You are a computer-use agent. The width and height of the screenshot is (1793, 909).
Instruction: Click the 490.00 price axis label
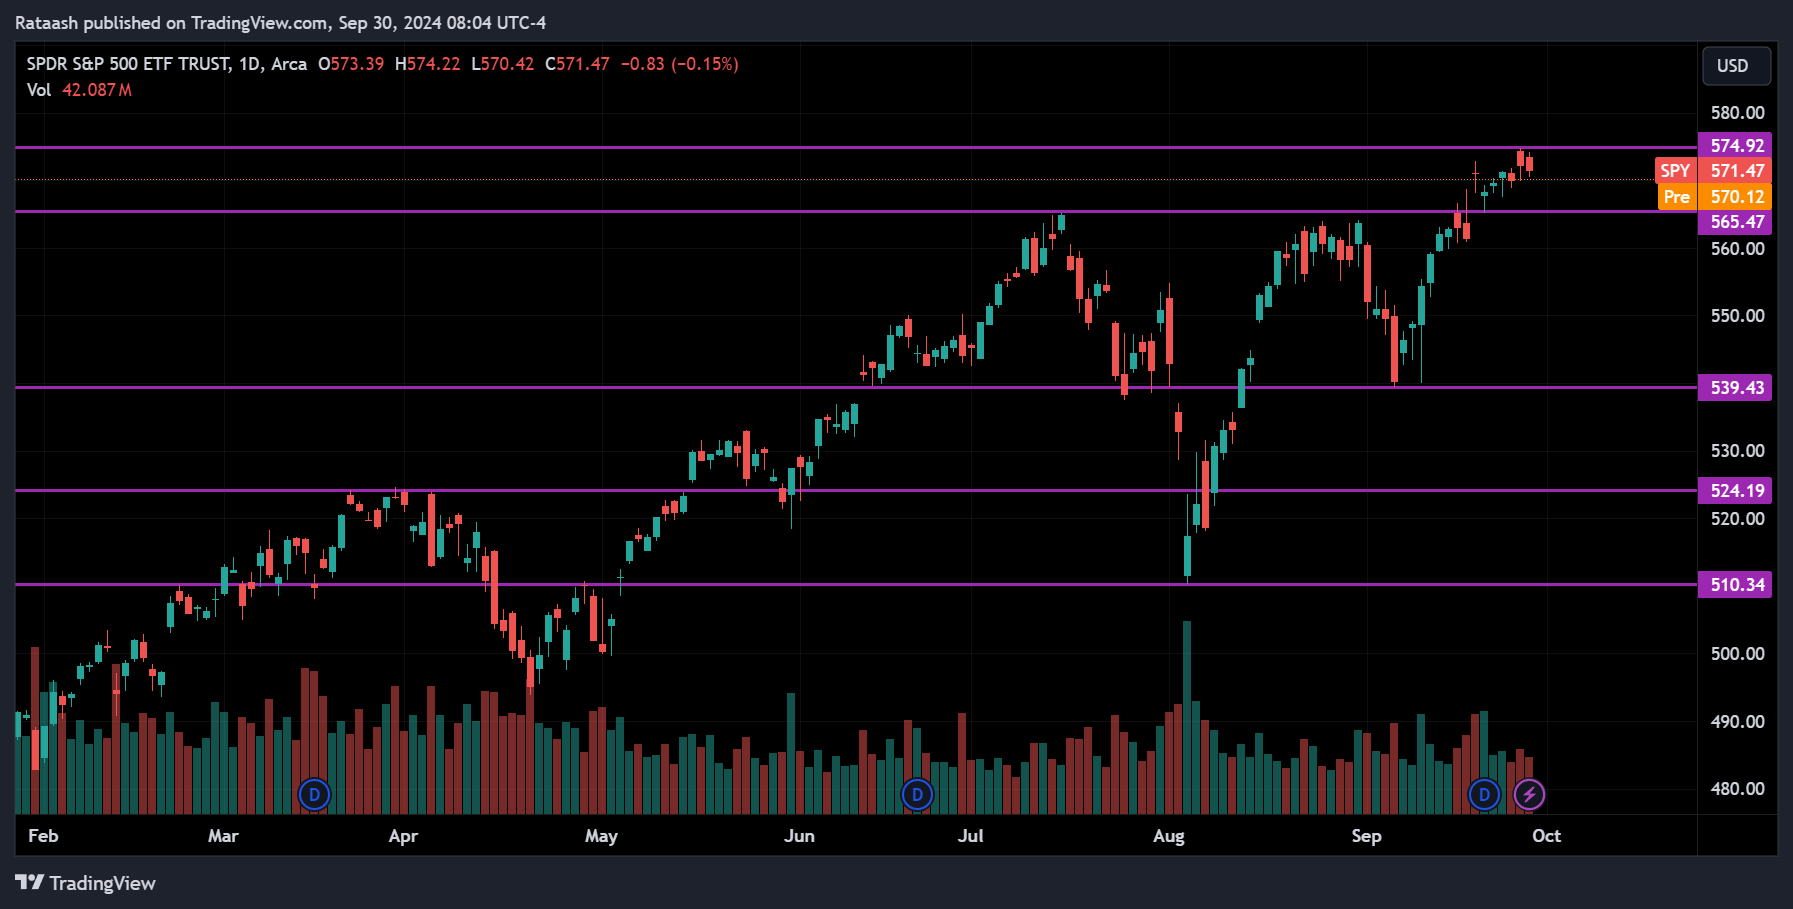point(1738,722)
